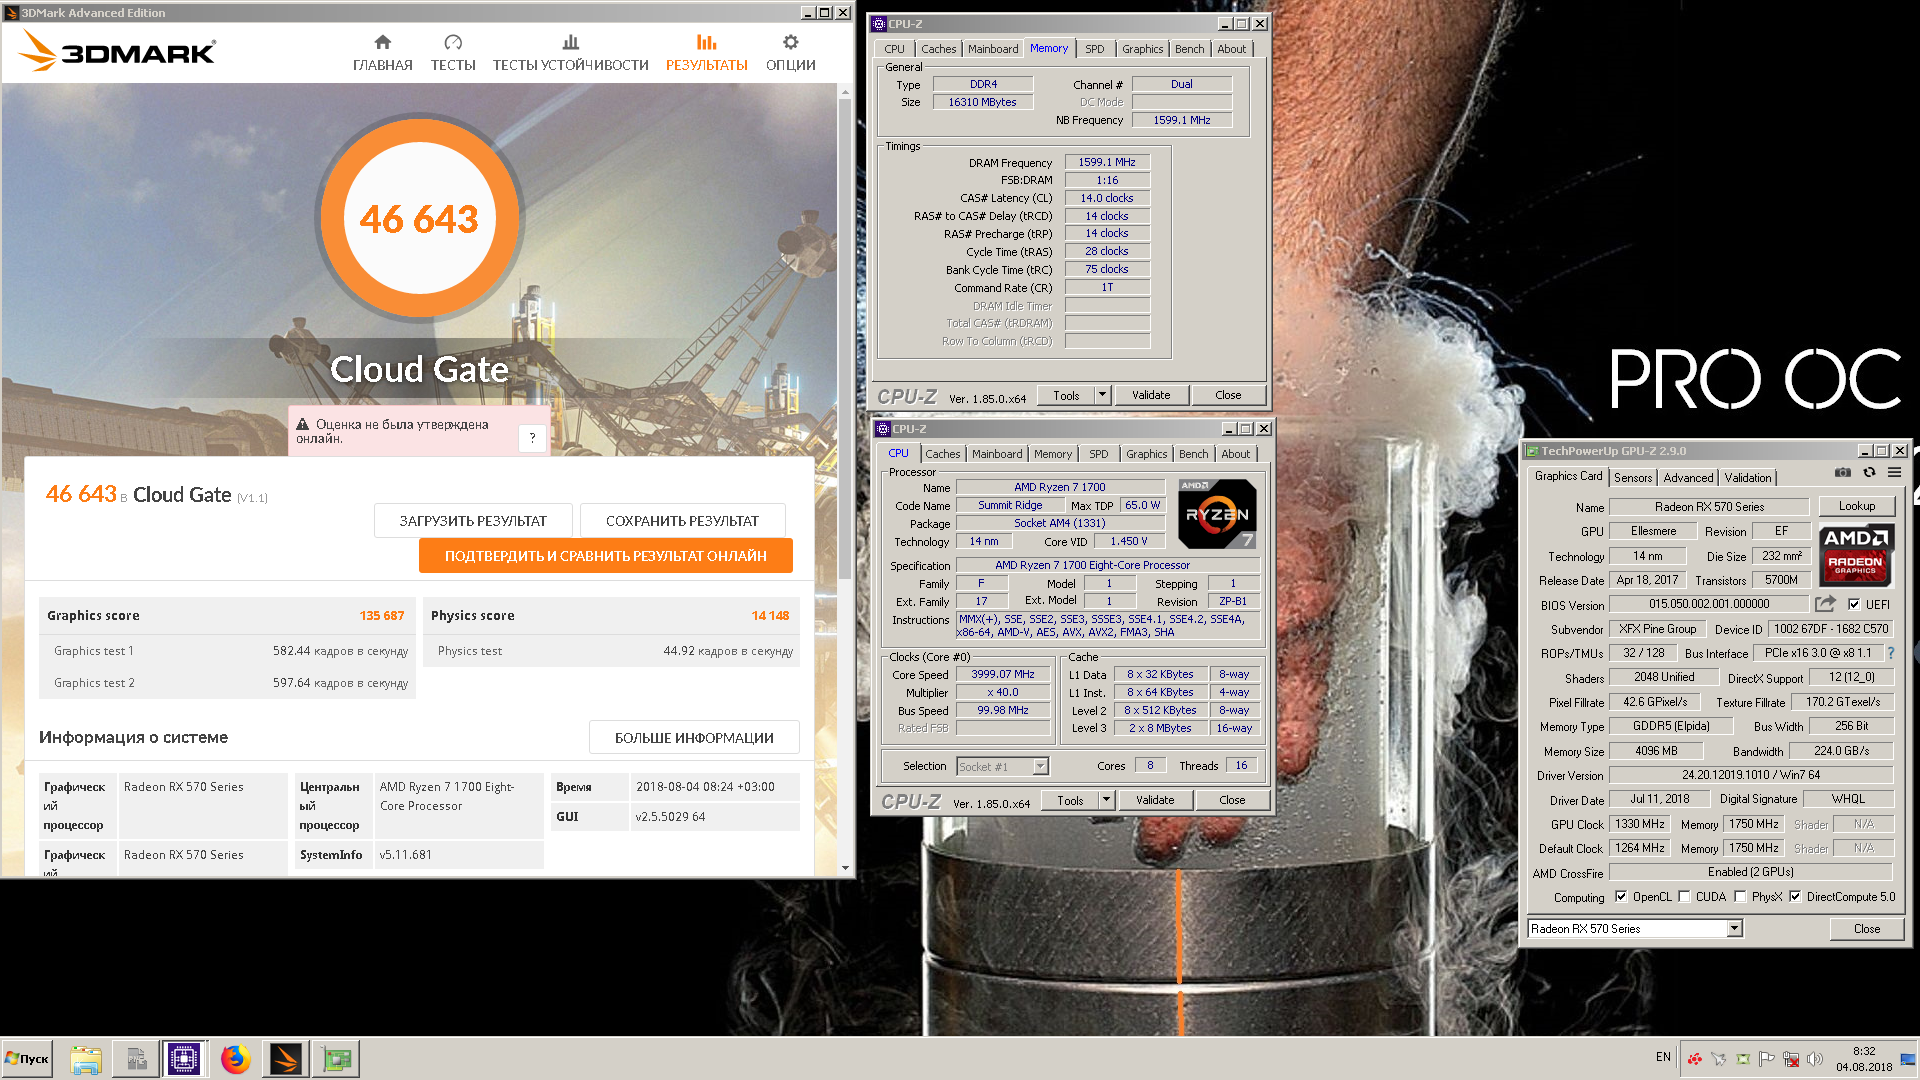Switch to Sensors tab in GPU-Z
Screen dimensions: 1920x1080
[1633, 478]
